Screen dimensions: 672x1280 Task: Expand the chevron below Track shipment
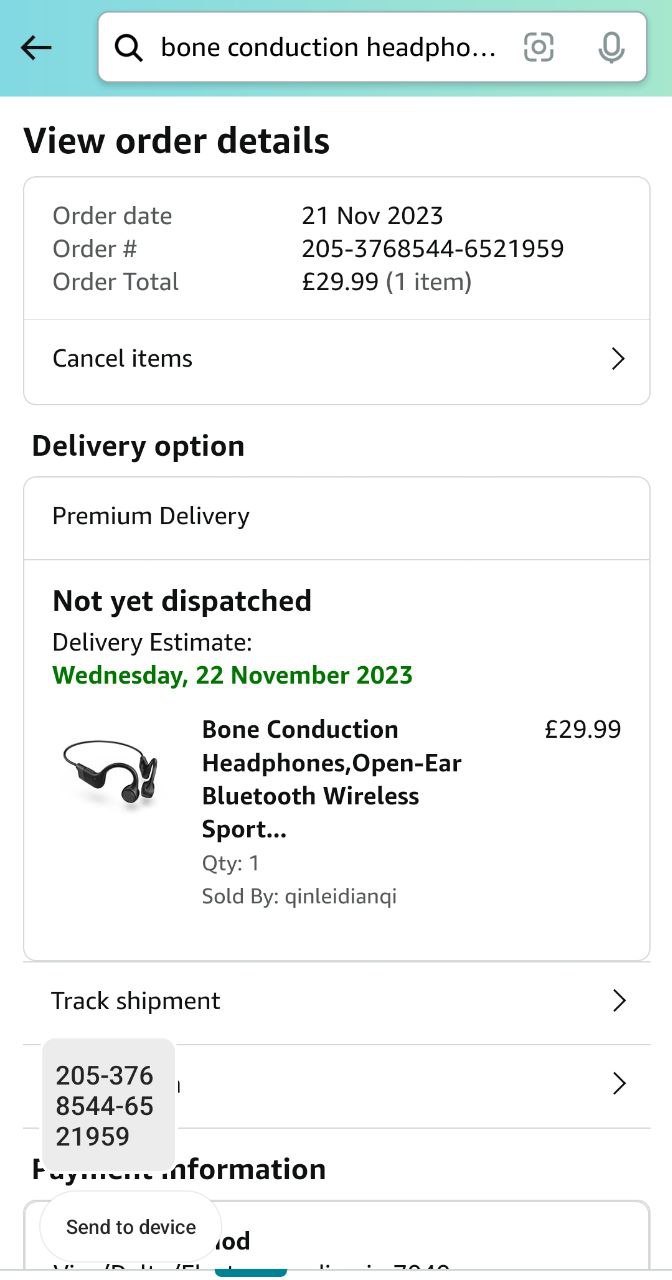(619, 1084)
